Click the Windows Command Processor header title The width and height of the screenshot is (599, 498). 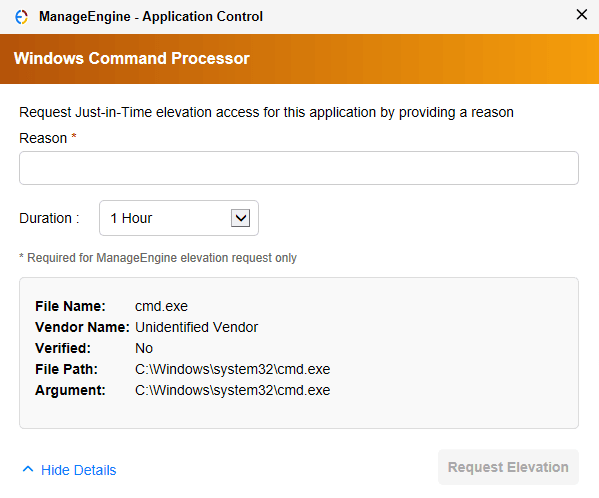132,58
